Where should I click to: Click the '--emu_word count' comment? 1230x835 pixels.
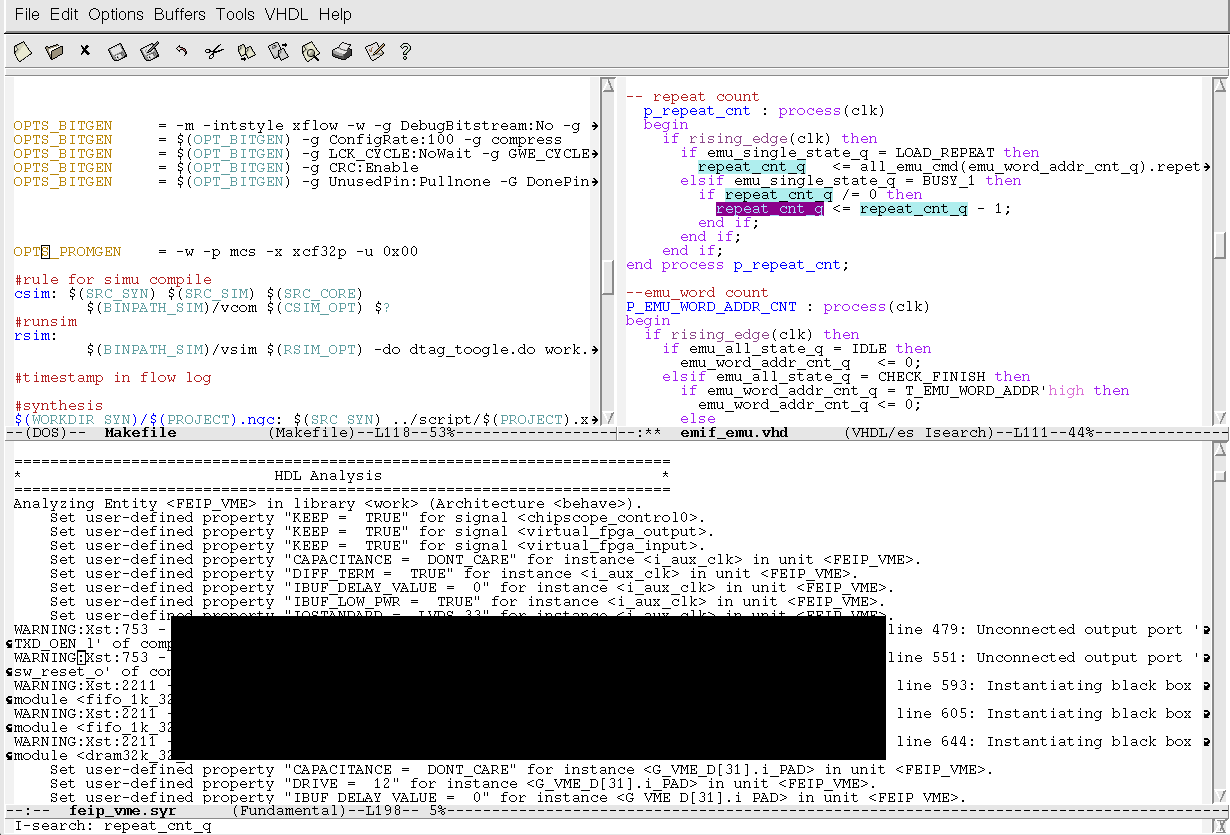697,293
